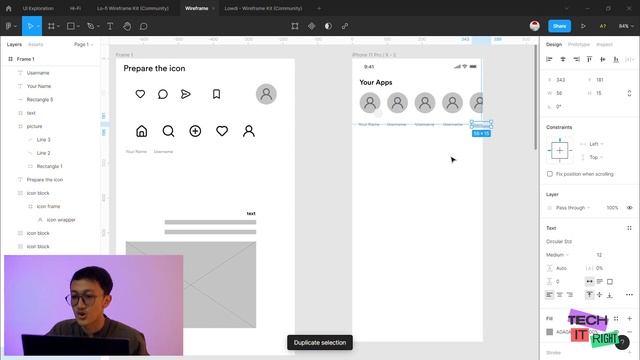Add a new fill with plus icon
The width and height of the screenshot is (640, 360).
click(629, 318)
